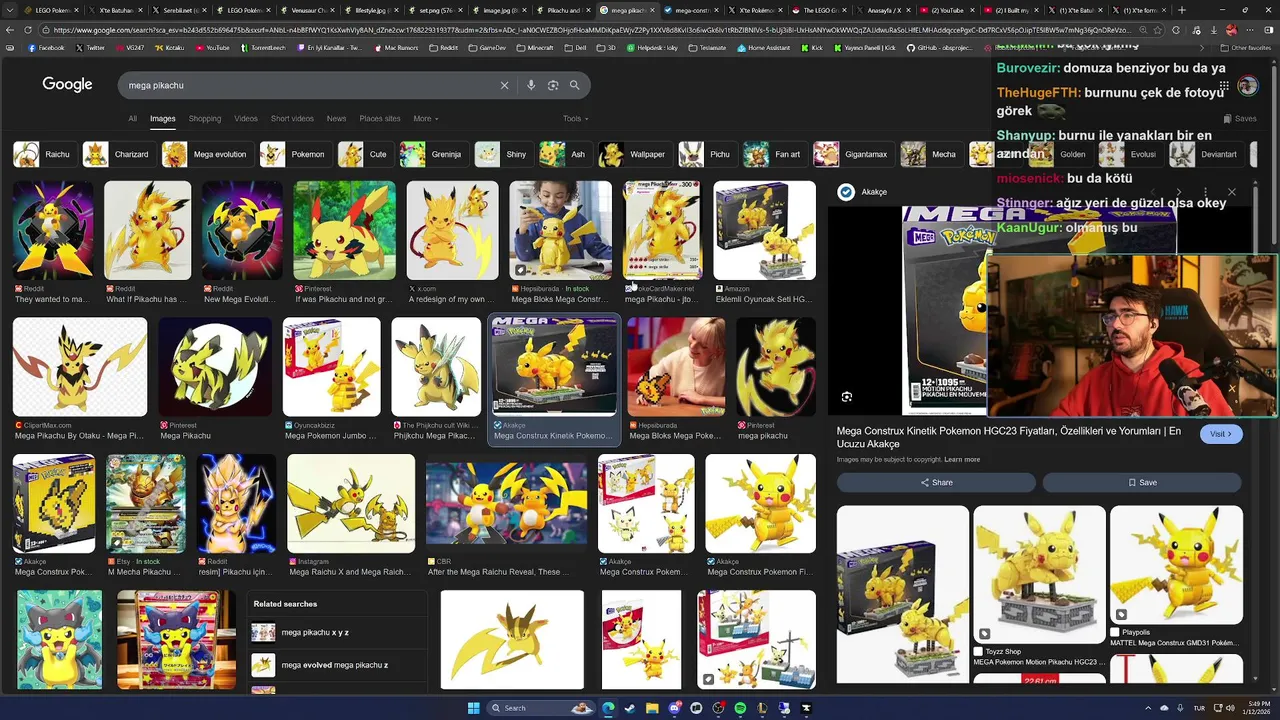Open related search mega pikachu x y z
The image size is (1280, 720).
pos(337,632)
